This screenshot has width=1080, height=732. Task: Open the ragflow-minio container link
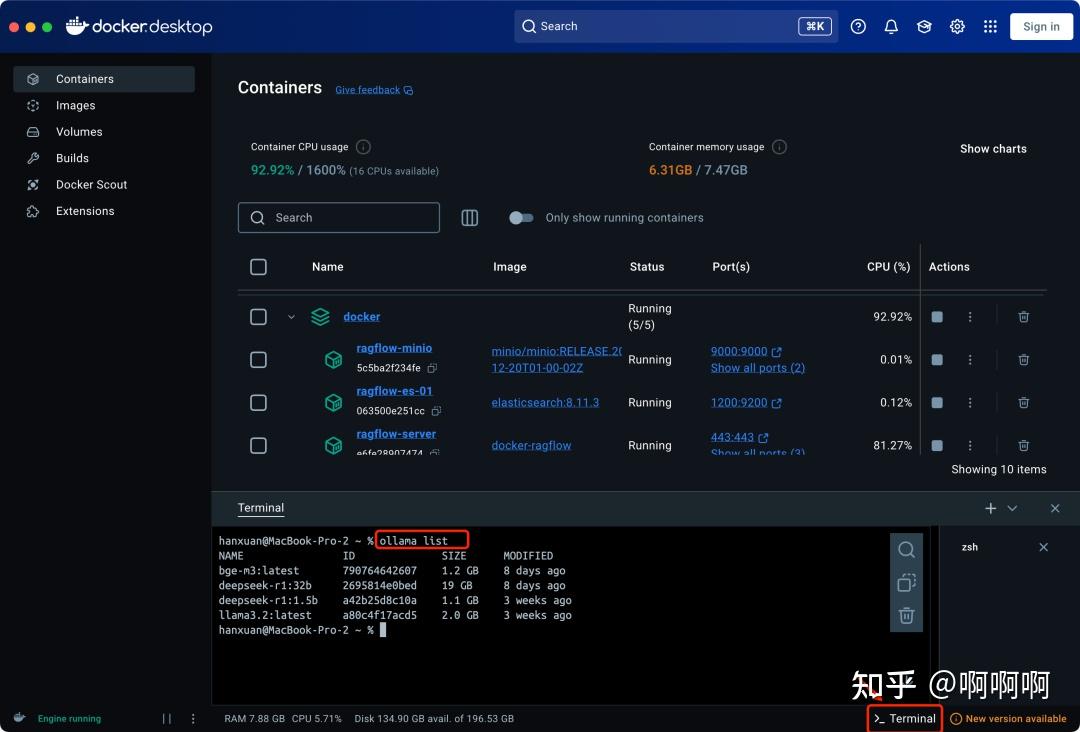[x=394, y=348]
